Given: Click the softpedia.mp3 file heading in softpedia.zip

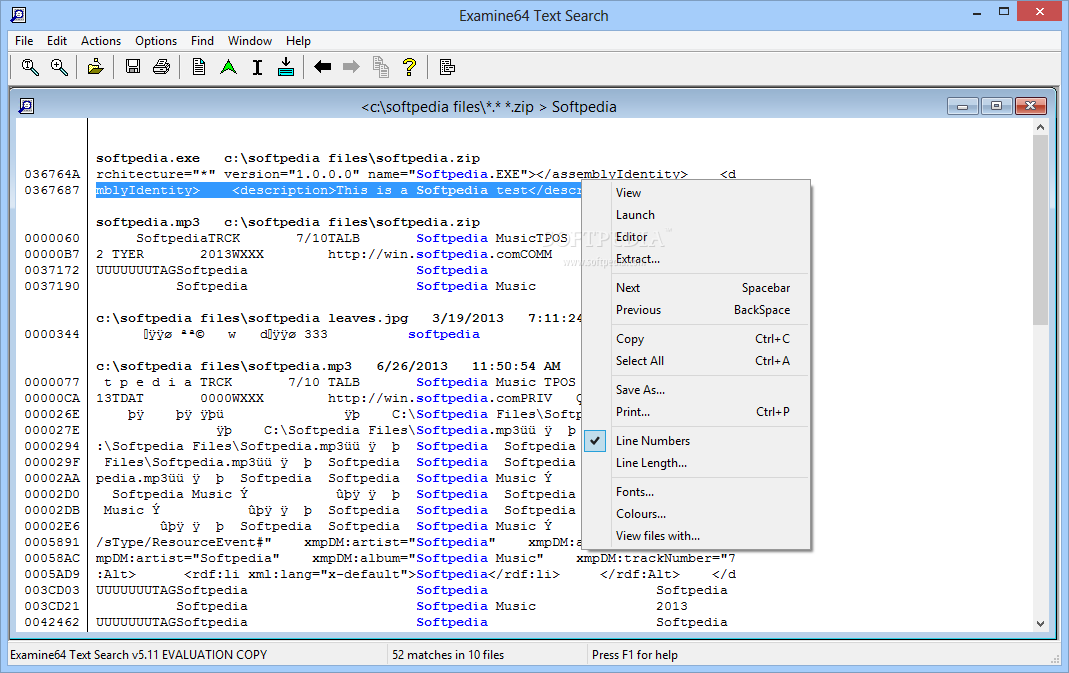Looking at the screenshot, I should [288, 222].
